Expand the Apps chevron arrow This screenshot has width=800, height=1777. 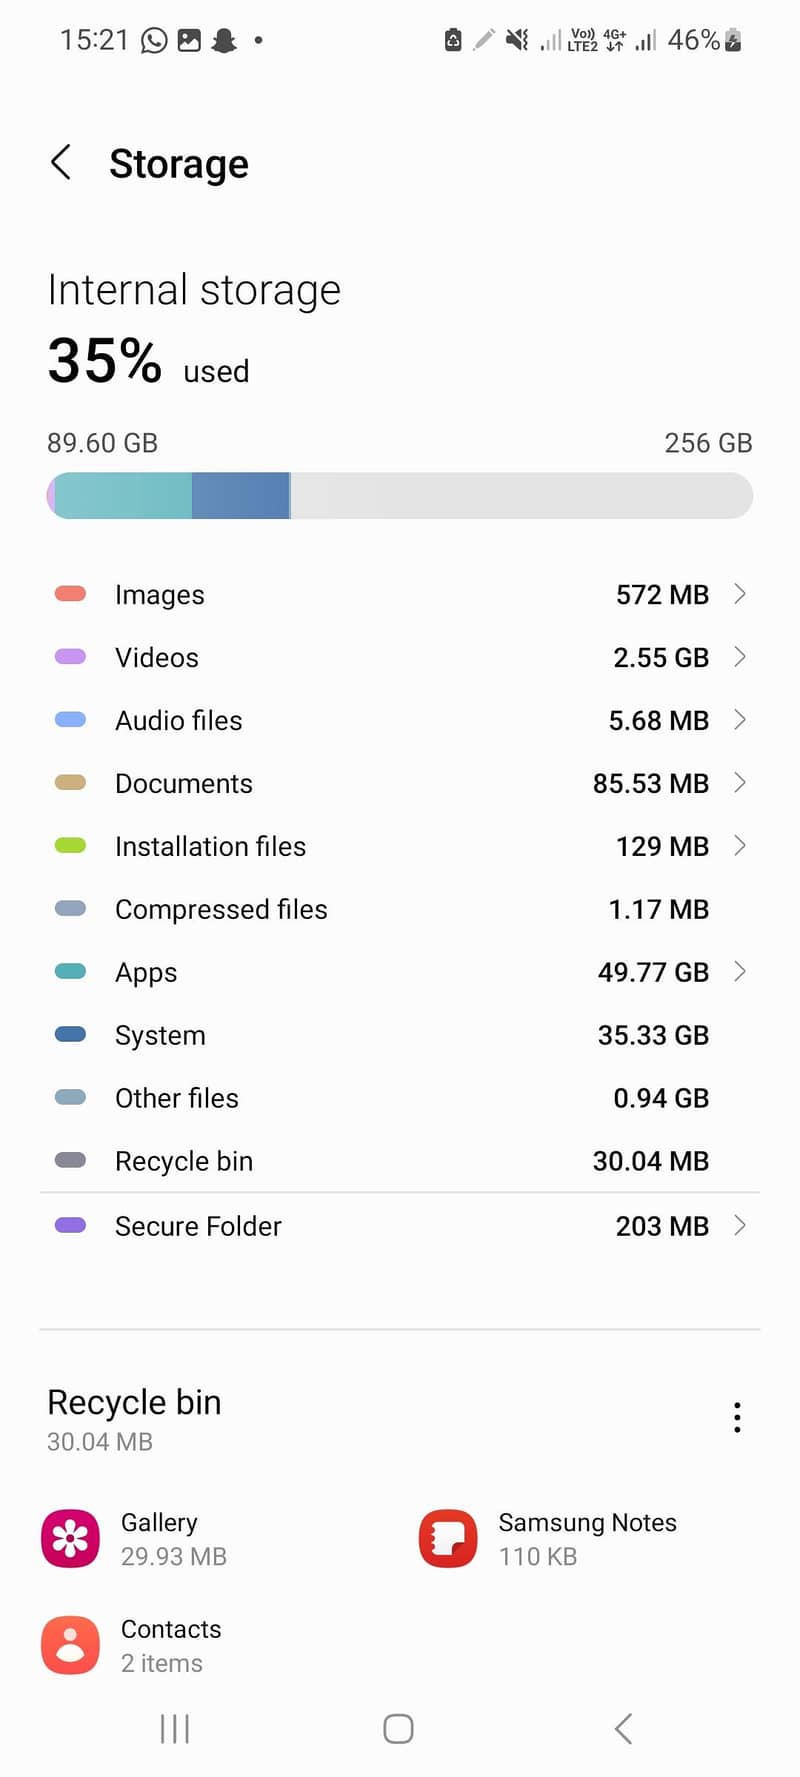pos(740,972)
